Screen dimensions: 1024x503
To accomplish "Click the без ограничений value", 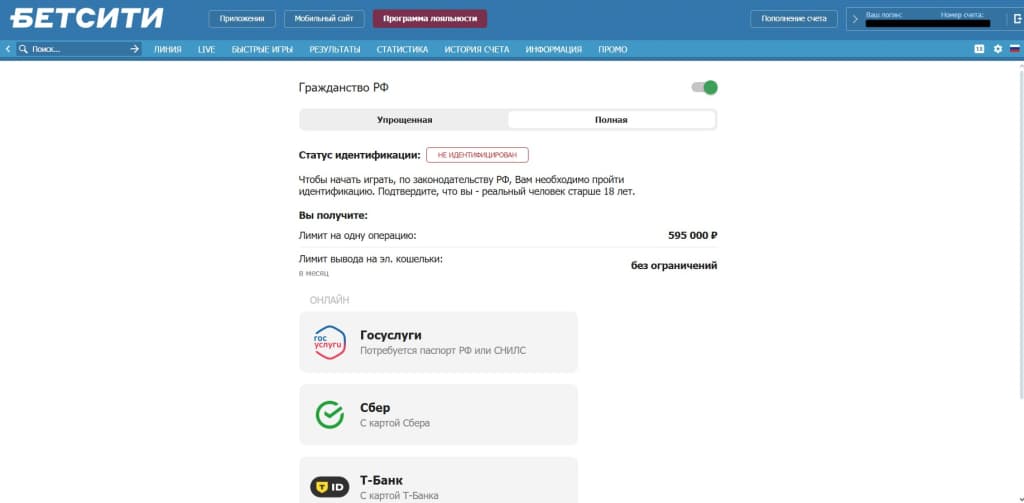I will [x=674, y=266].
